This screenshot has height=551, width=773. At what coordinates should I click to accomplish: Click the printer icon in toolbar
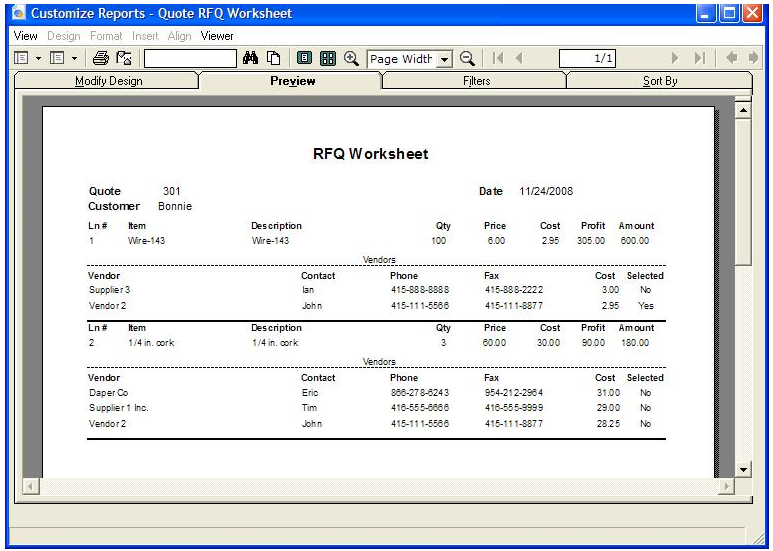point(102,60)
